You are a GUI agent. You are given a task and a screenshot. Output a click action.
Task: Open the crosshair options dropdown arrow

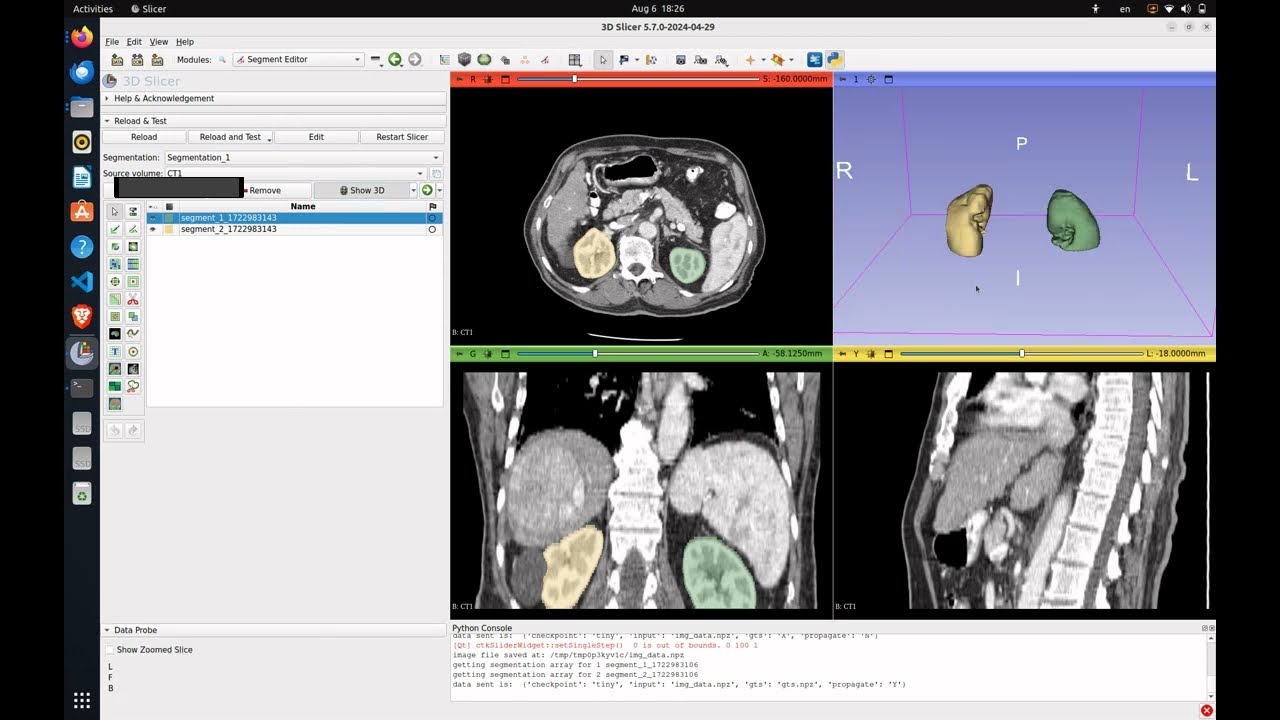[x=762, y=60]
